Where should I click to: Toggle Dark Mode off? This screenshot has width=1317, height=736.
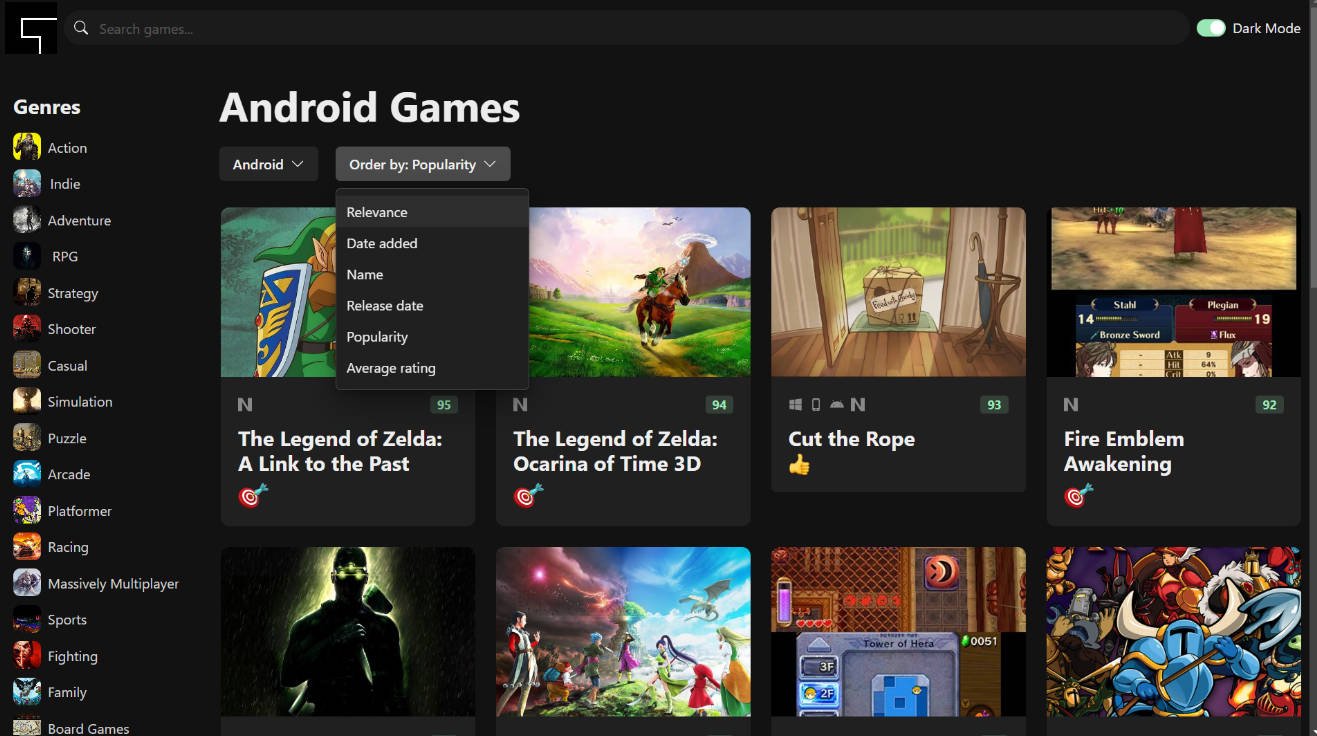tap(1211, 28)
